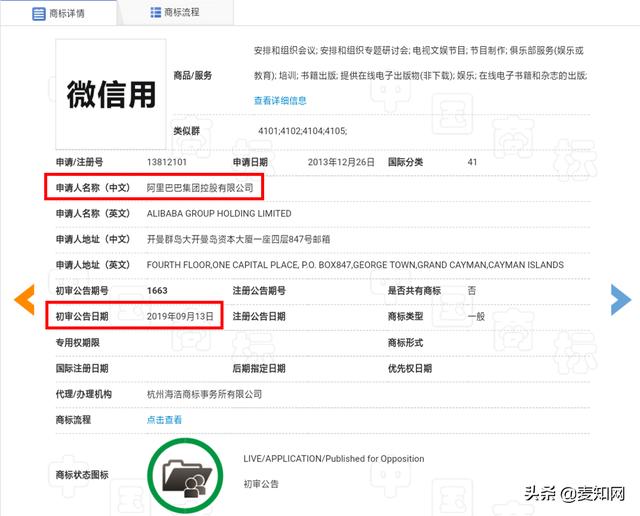Image resolution: width=640 pixels, height=516 pixels.
Task: Click the 注册公告期号 label
Action: 259,291
